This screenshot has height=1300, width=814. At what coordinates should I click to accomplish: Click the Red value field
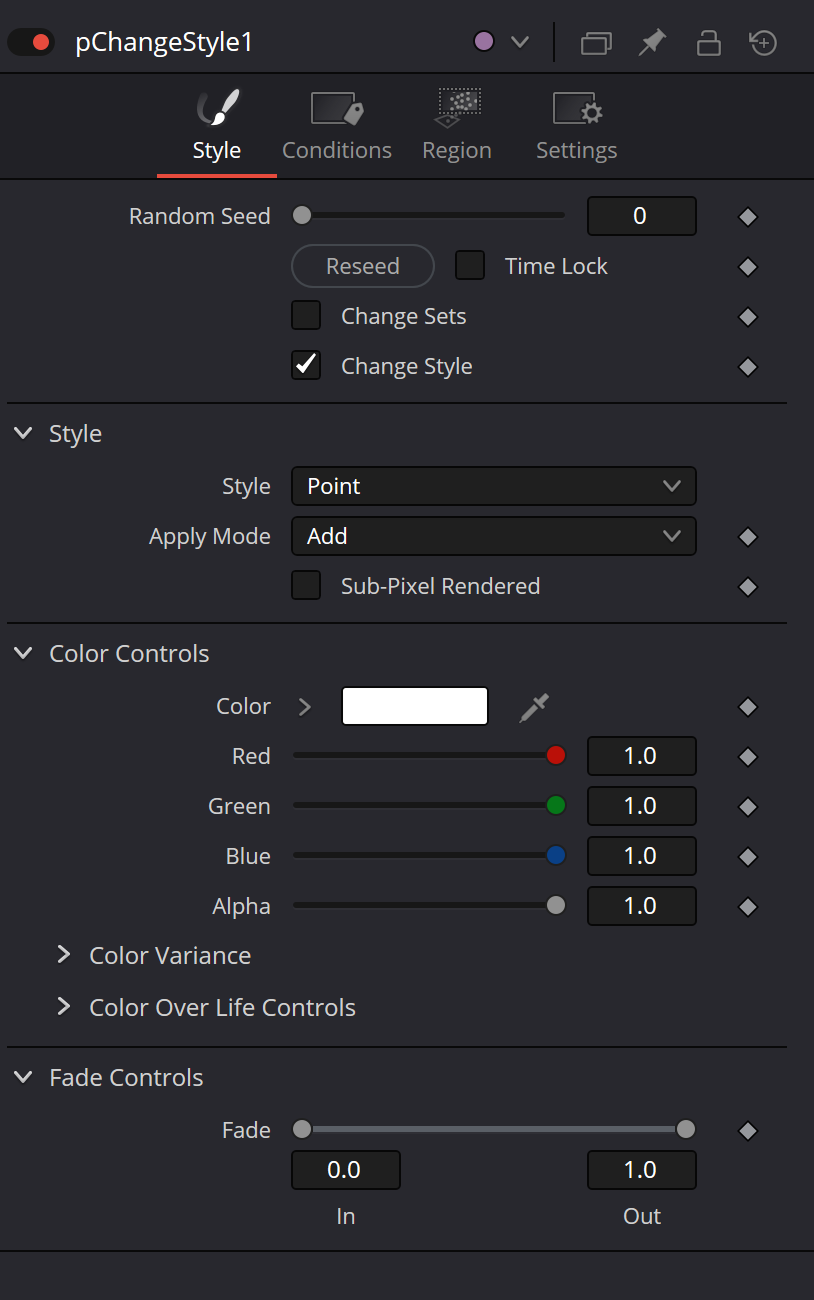(x=641, y=756)
